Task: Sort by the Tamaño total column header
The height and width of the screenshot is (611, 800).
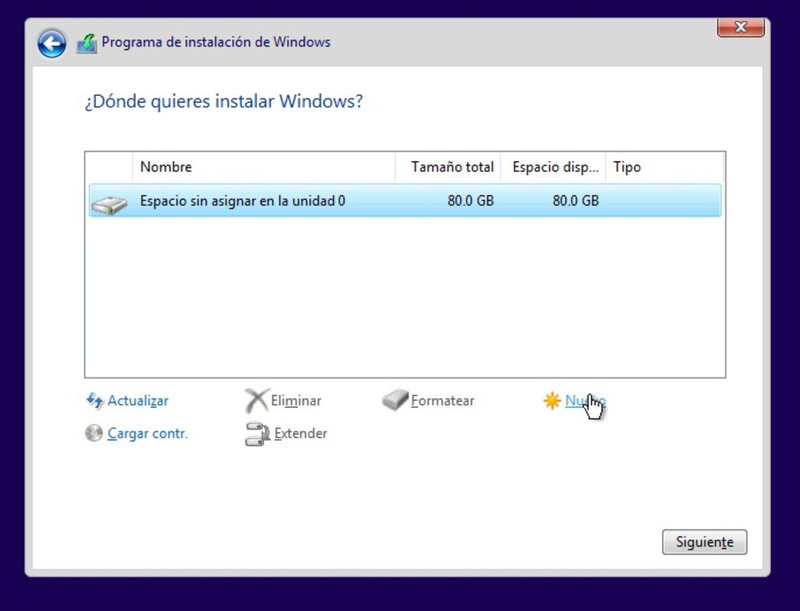Action: click(x=448, y=167)
